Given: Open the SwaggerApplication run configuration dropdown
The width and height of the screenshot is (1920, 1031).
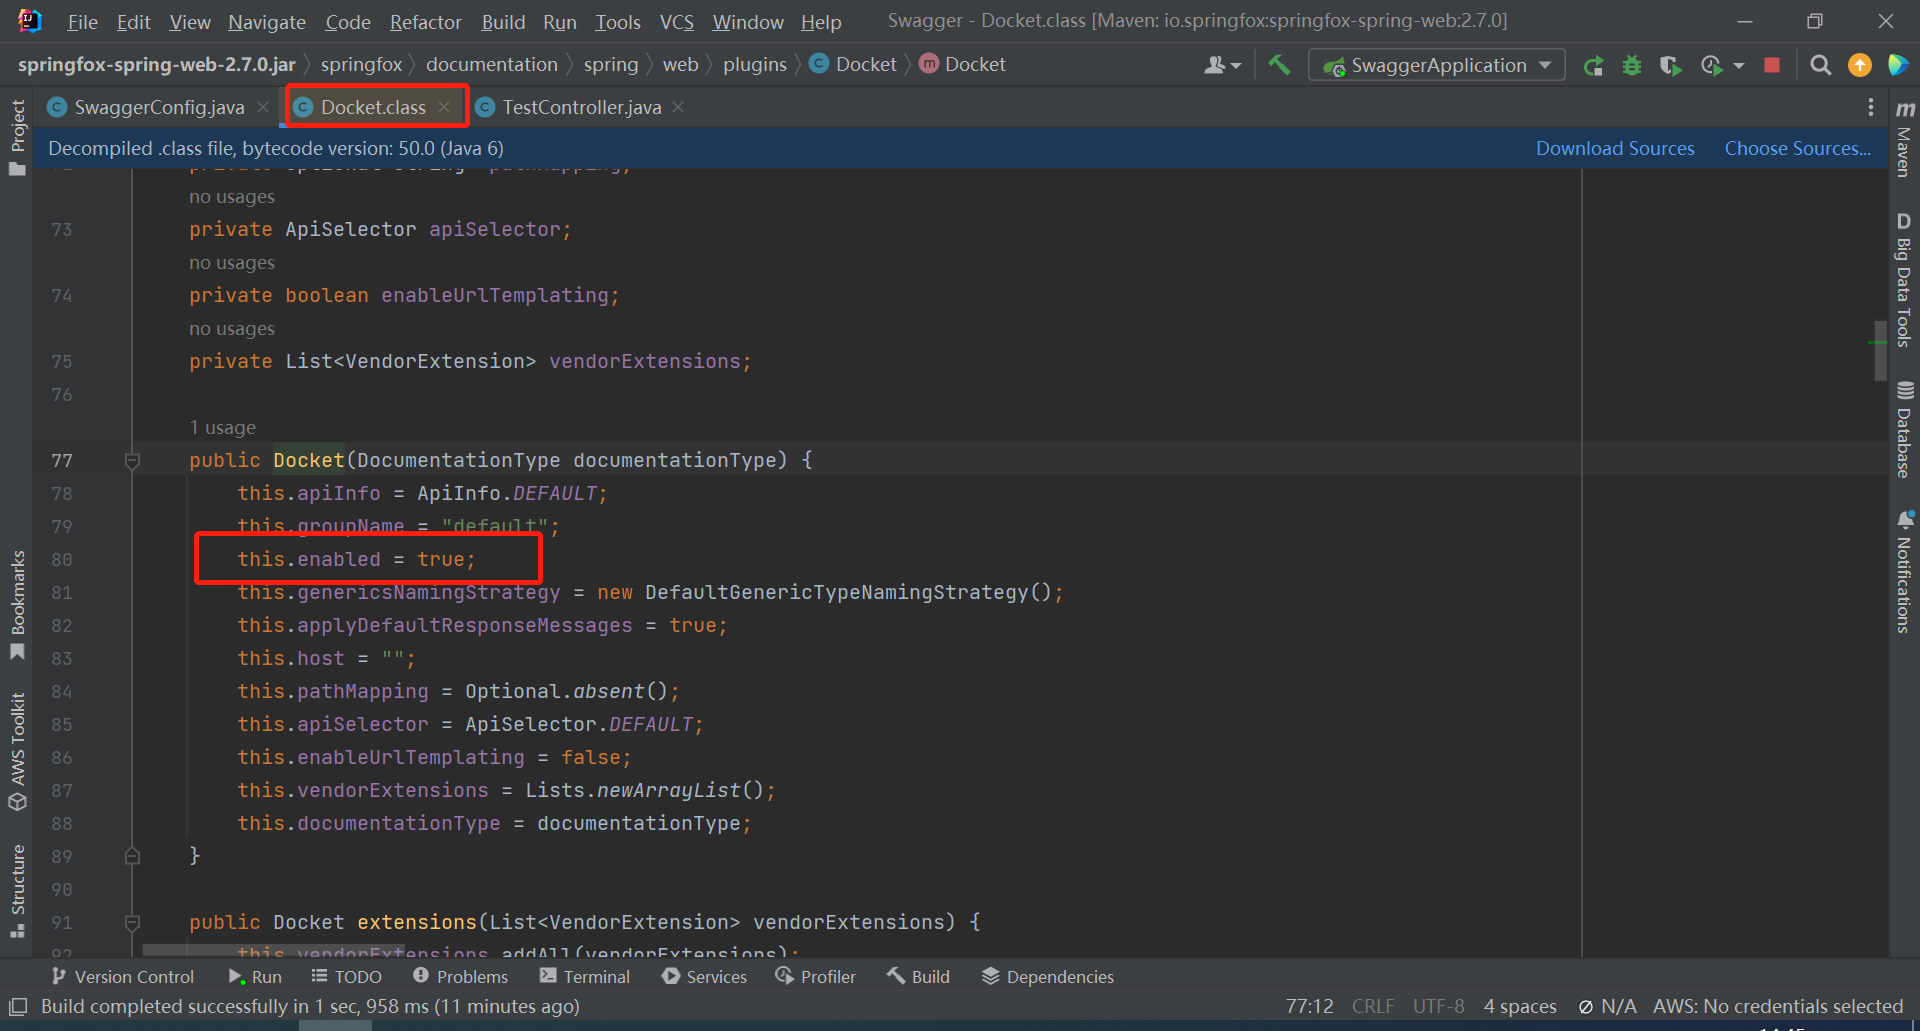Looking at the screenshot, I should point(1437,65).
